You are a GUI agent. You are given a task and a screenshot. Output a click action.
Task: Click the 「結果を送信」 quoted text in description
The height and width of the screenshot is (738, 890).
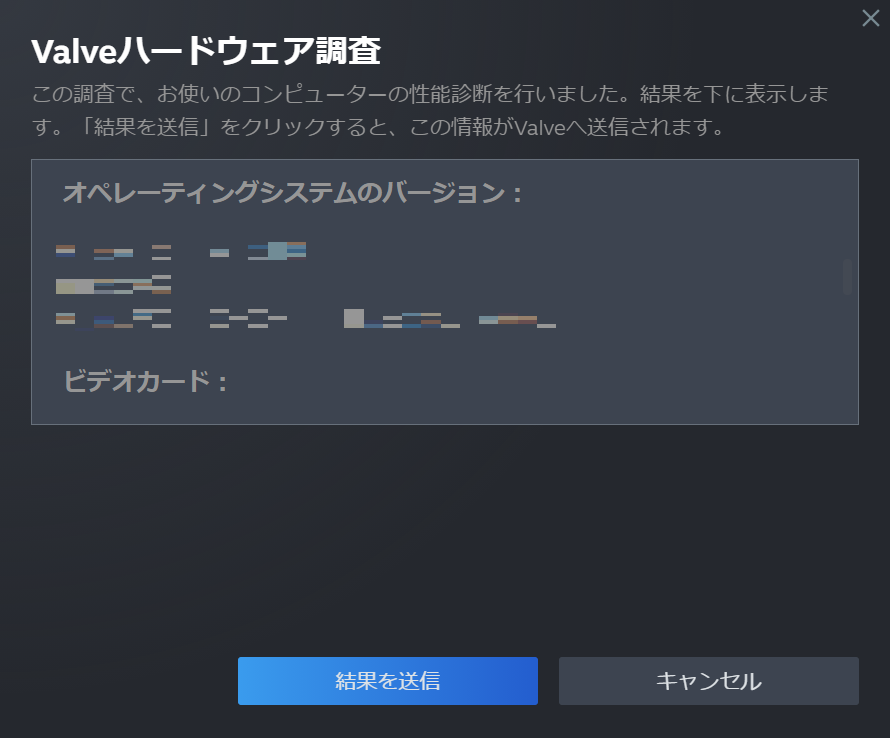pyautogui.click(x=145, y=127)
